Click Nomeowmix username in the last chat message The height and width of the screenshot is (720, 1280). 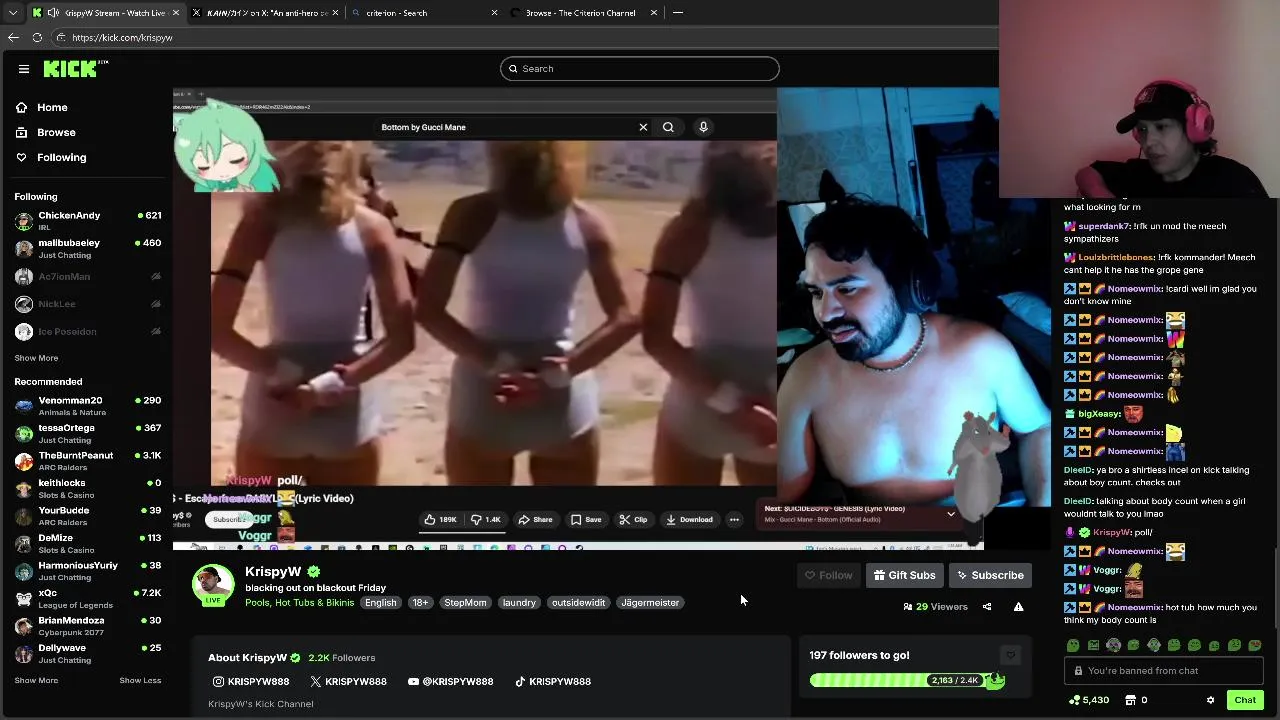click(1135, 608)
